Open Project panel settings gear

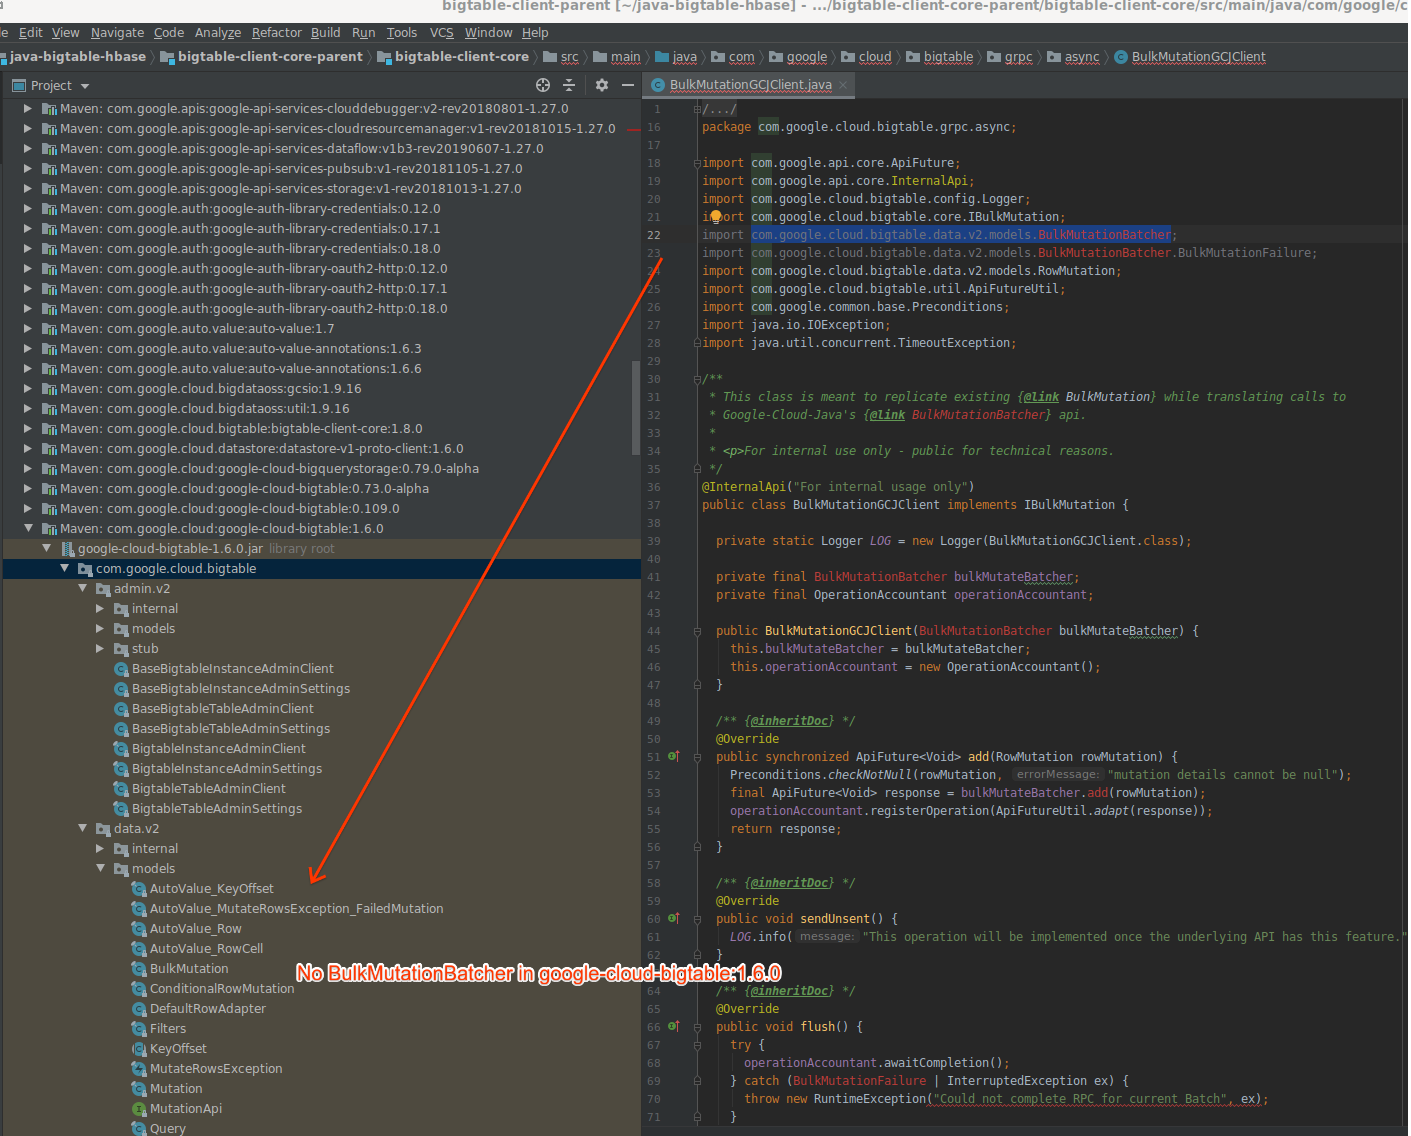point(602,85)
